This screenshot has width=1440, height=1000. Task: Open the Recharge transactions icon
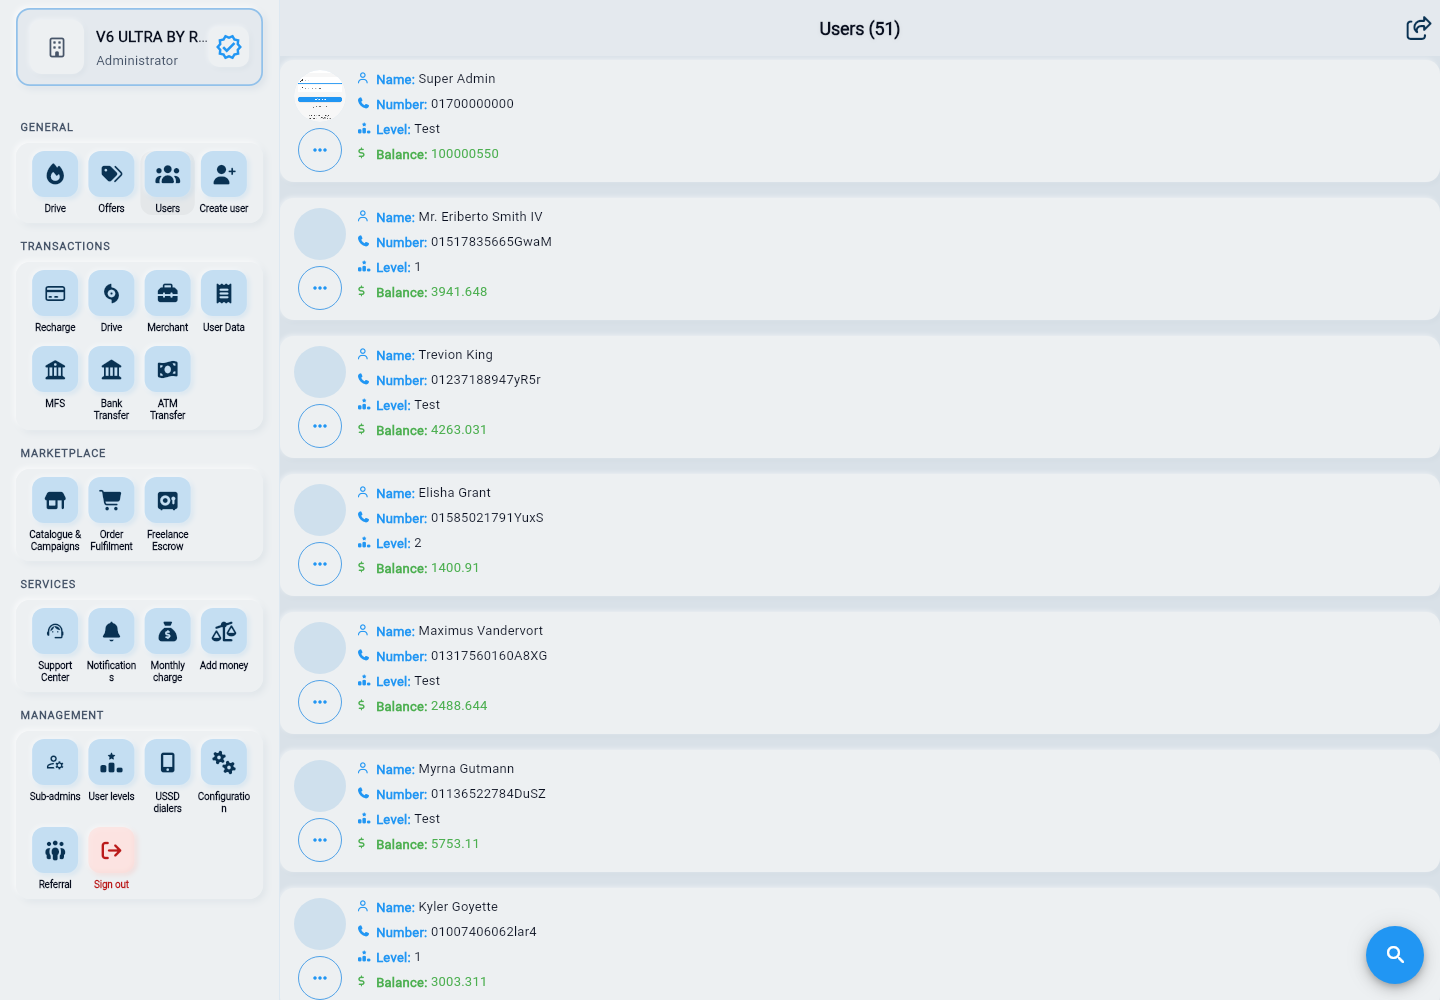click(55, 294)
